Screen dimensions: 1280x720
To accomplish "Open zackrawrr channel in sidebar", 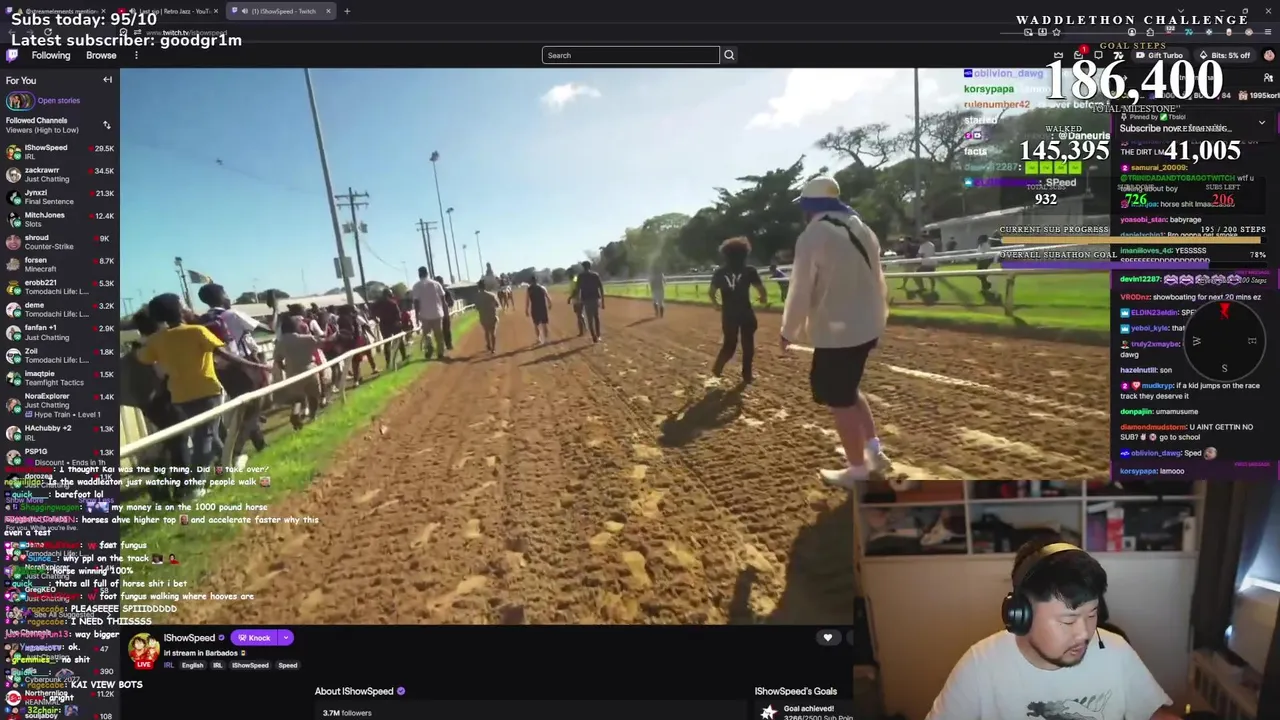I will 60,174.
